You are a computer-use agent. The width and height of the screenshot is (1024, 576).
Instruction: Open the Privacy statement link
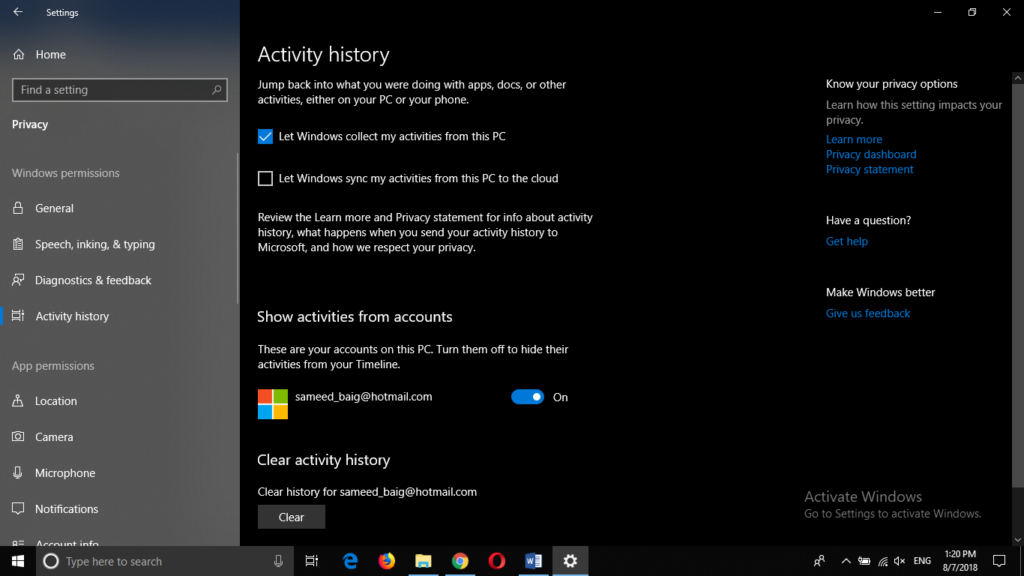869,169
